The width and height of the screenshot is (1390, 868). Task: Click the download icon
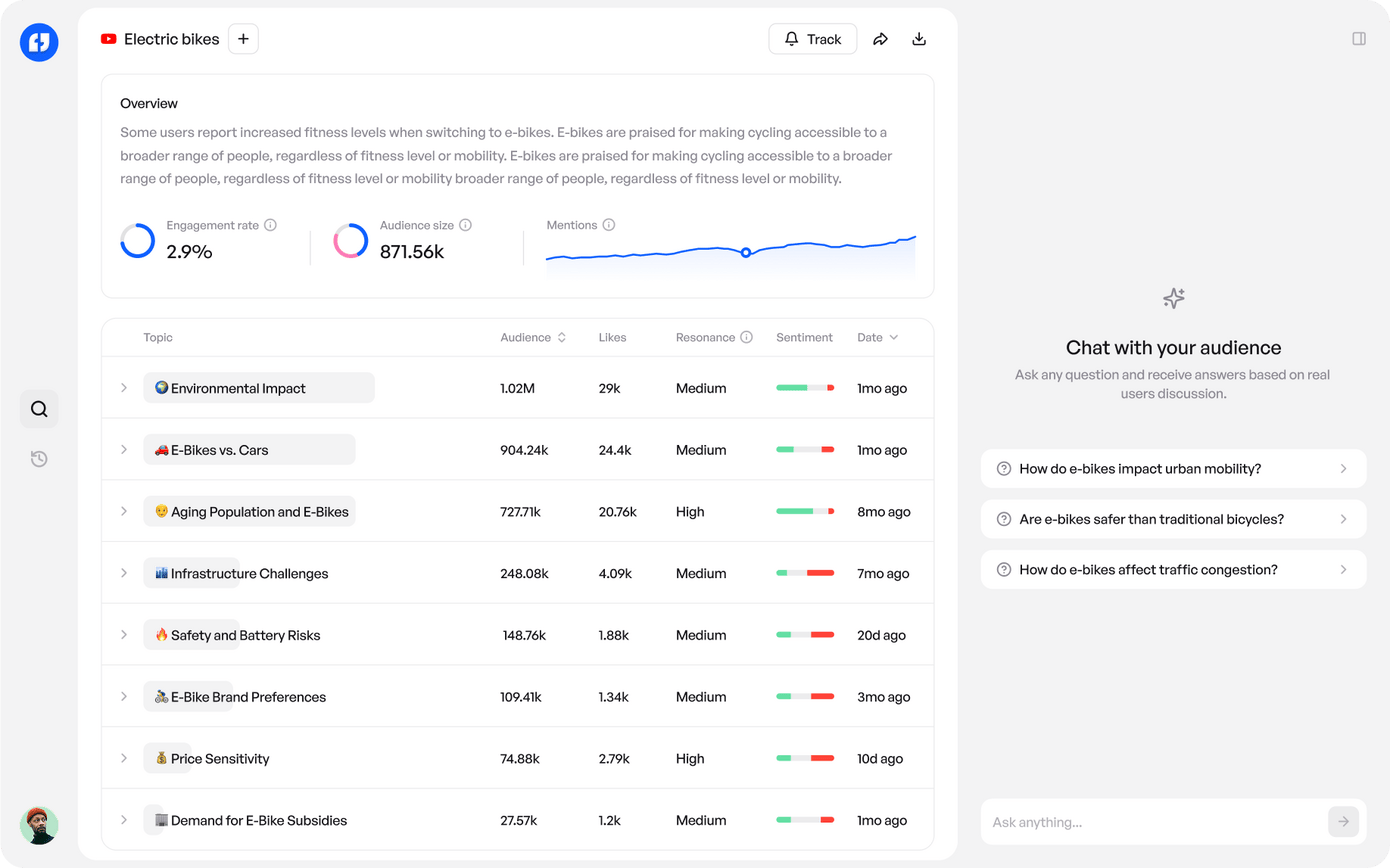click(919, 39)
